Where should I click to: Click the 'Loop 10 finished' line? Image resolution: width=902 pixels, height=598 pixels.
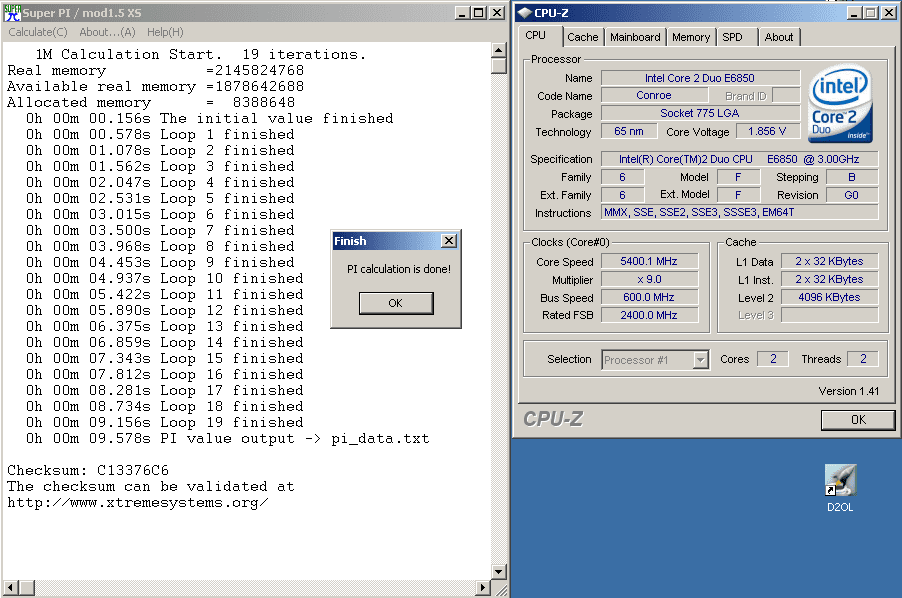(x=165, y=278)
